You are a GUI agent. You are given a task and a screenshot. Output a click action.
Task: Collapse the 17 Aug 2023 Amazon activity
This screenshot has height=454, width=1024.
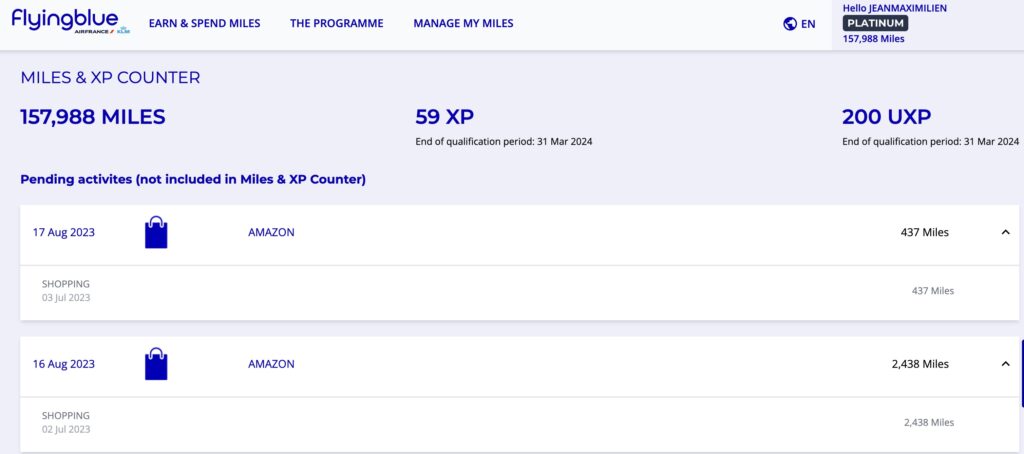click(x=1005, y=232)
